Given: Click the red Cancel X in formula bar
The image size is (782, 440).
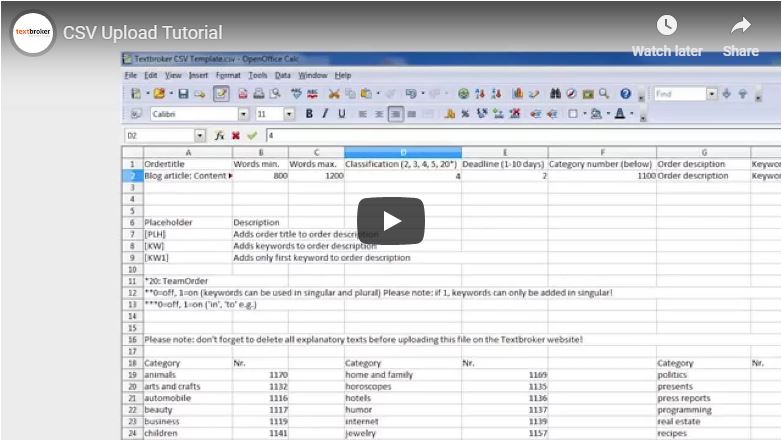Looking at the screenshot, I should pyautogui.click(x=236, y=135).
